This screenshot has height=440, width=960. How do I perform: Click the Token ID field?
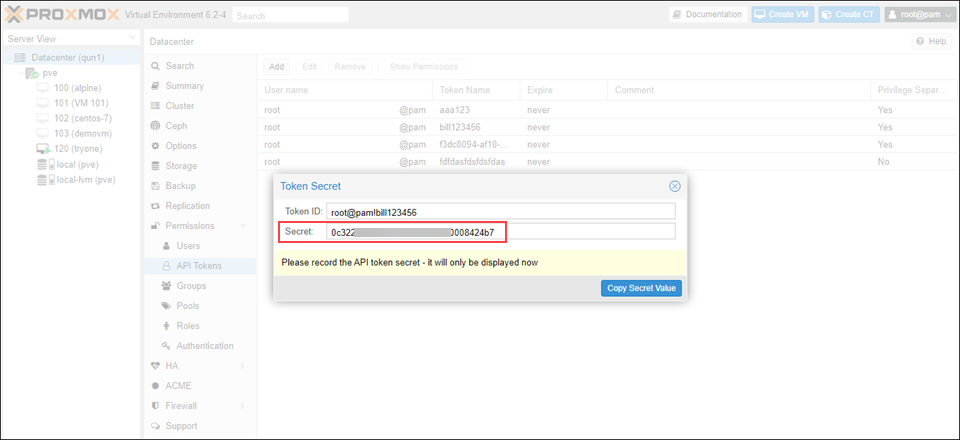click(500, 212)
